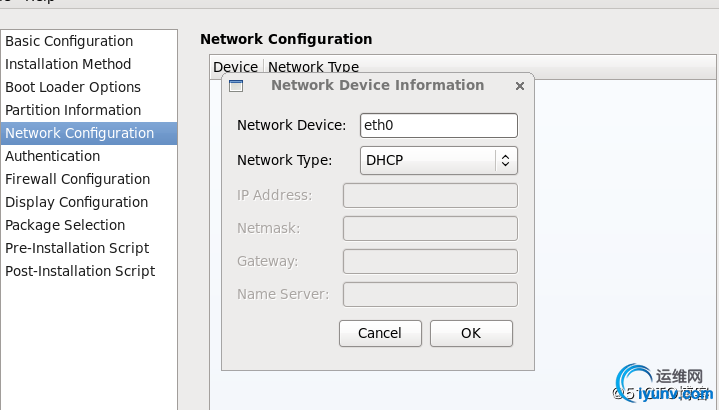Close the Network Device Information dialog
Image resolution: width=719 pixels, height=410 pixels.
[520, 86]
